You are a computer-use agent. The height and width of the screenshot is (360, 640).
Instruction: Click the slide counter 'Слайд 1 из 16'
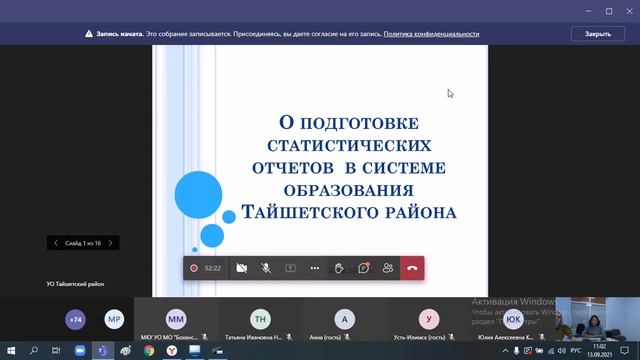[x=83, y=243]
